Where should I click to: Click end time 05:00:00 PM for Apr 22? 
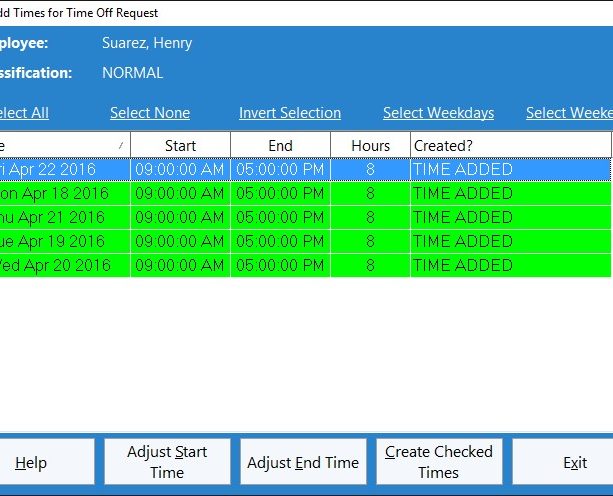[280, 170]
